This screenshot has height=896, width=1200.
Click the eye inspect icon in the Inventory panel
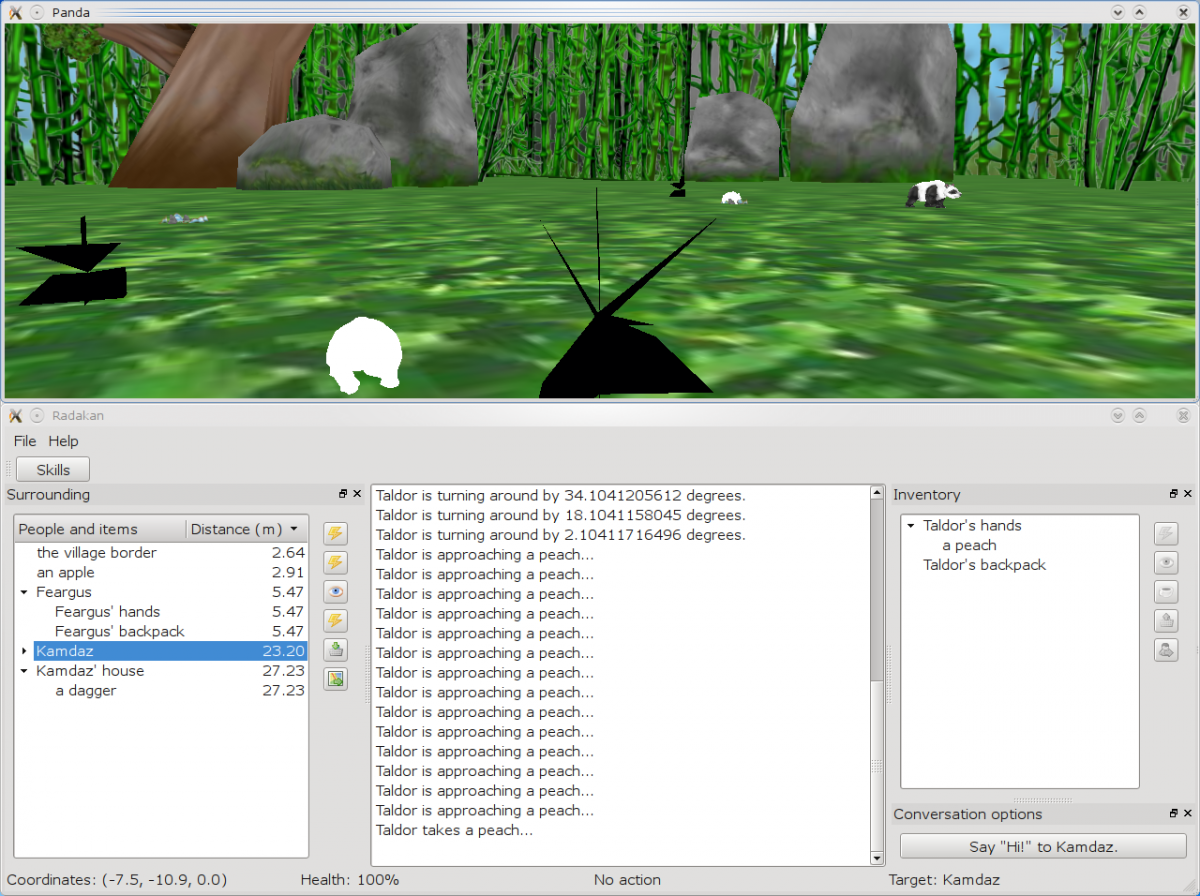pyautogui.click(x=1167, y=562)
